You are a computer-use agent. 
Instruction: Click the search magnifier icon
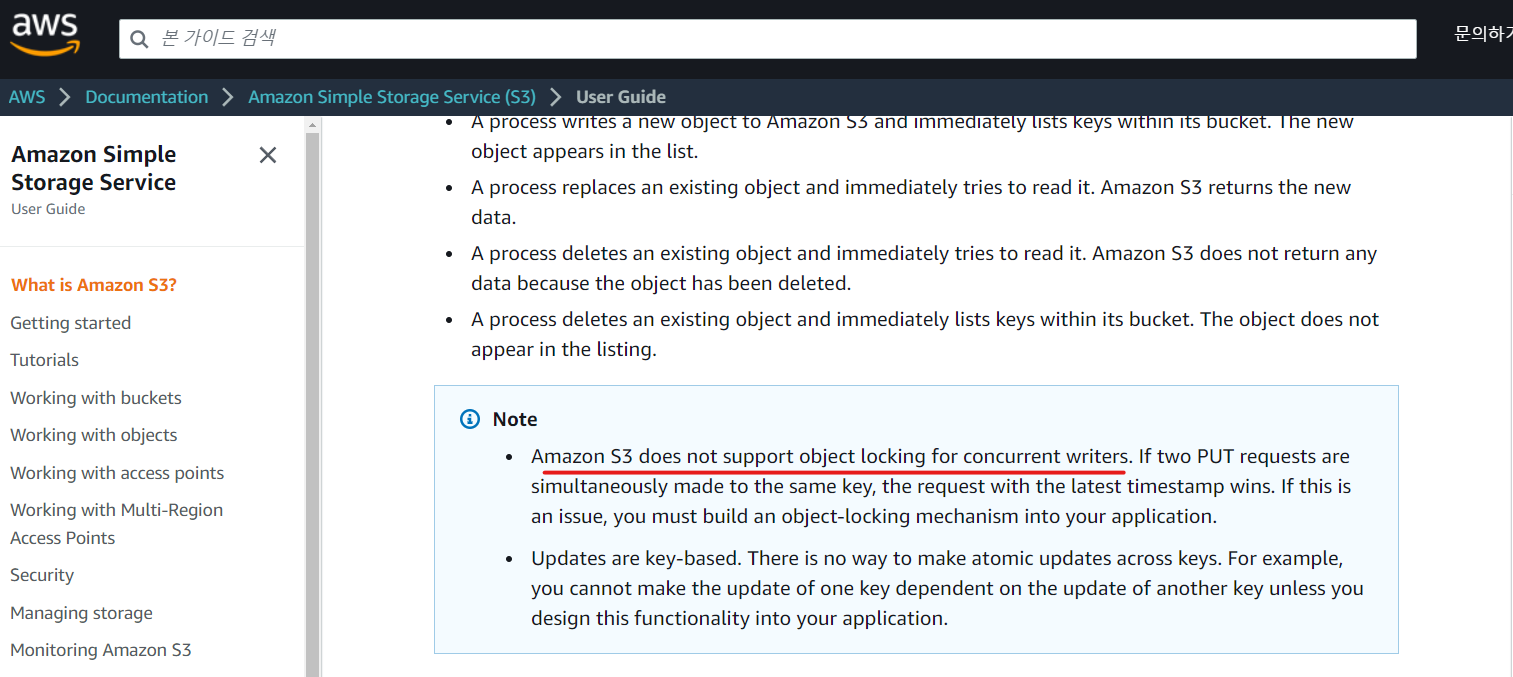coord(139,39)
